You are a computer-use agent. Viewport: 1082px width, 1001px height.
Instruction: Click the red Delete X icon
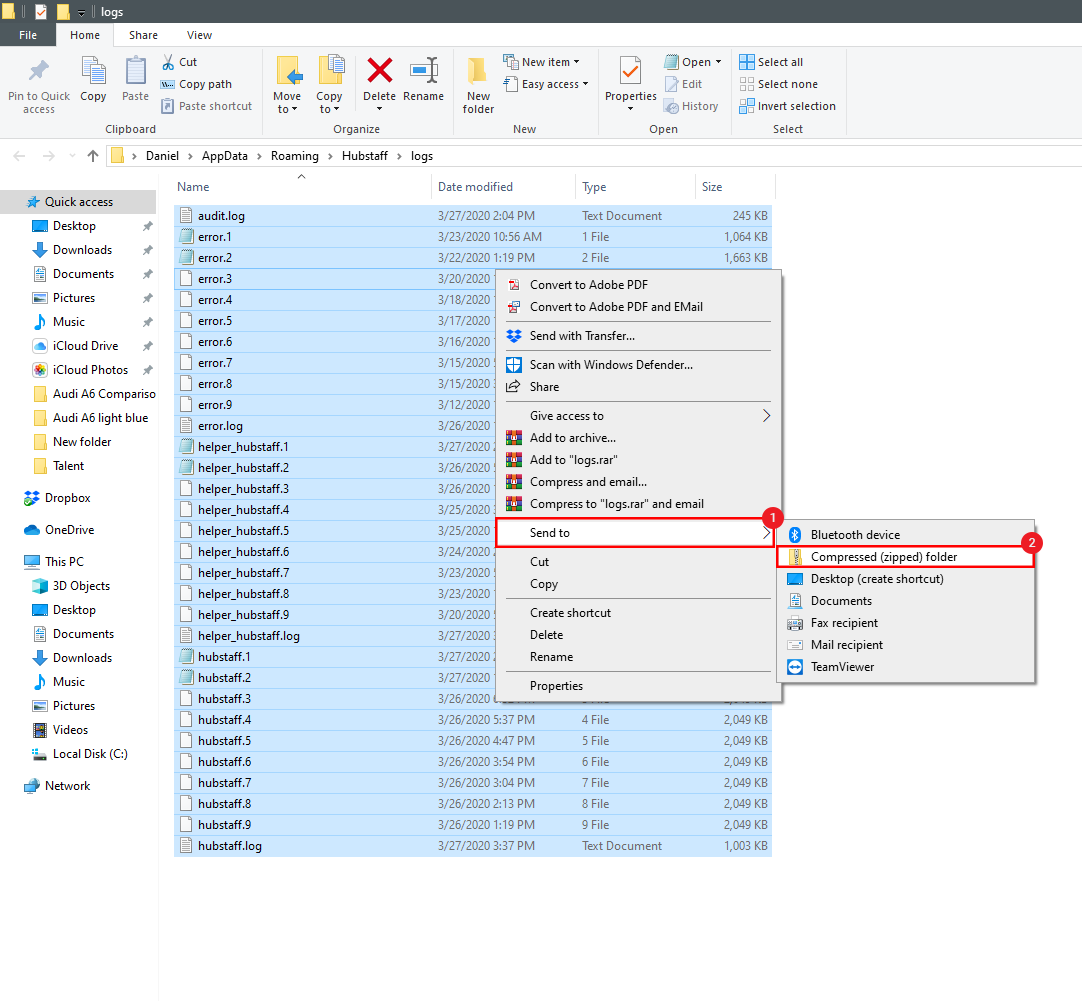point(380,70)
